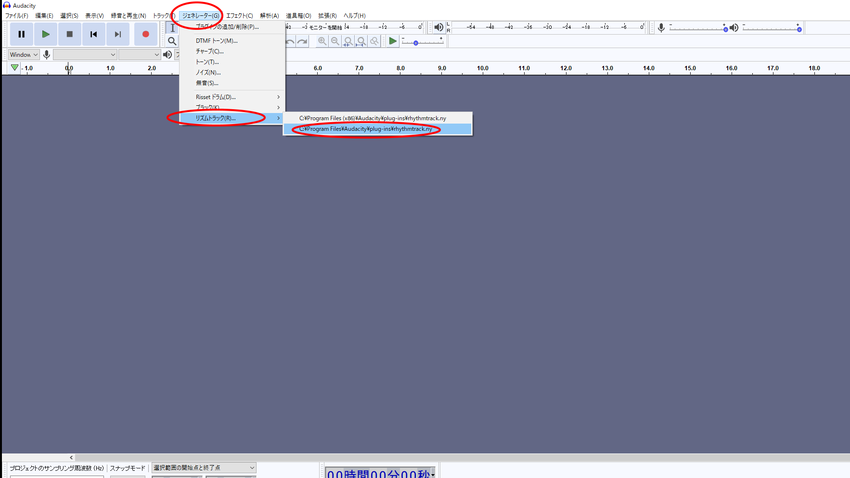Choose トーン(T) generator entry
This screenshot has width=850, height=478.
point(232,62)
